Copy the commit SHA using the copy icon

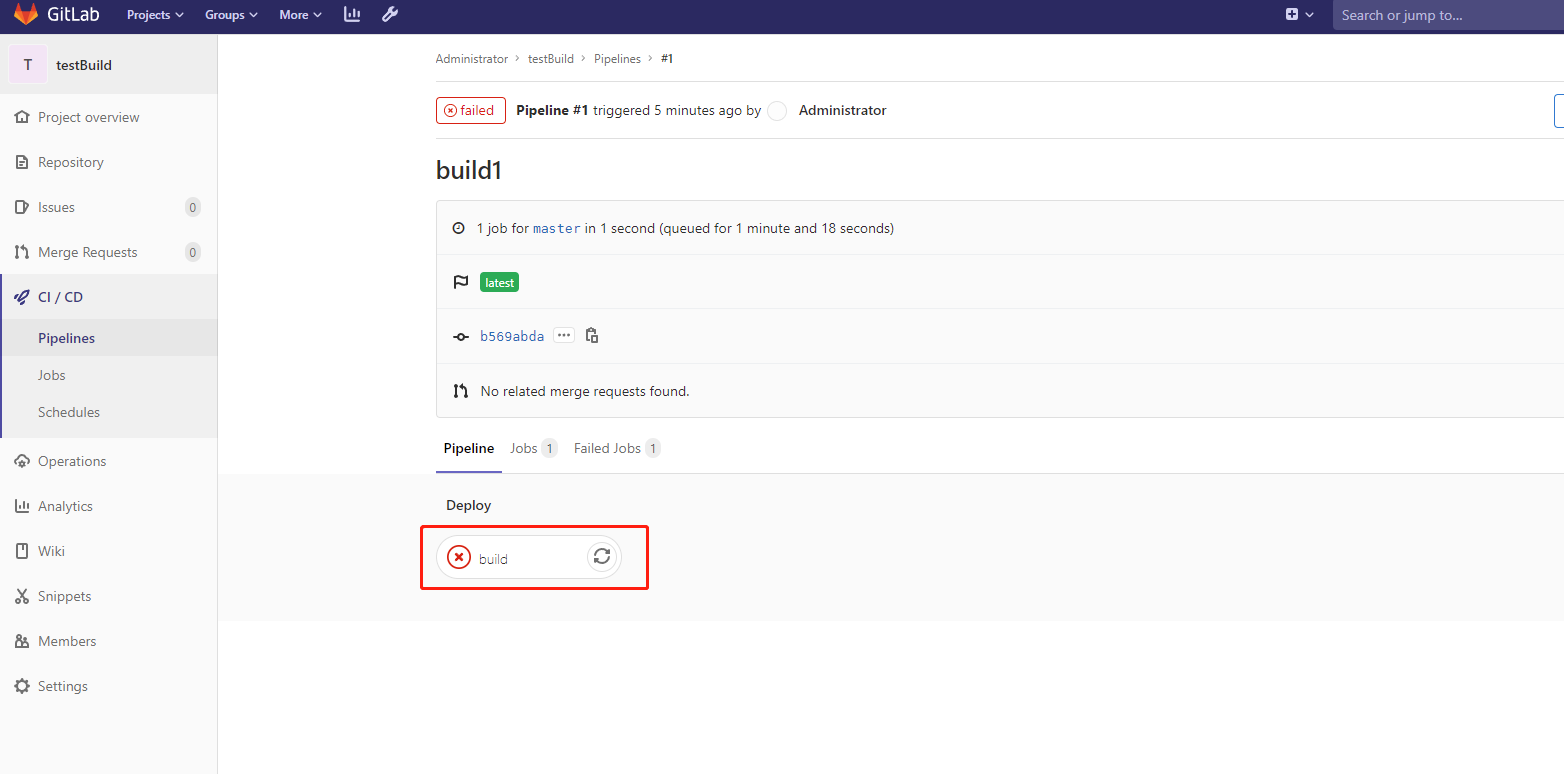click(x=592, y=335)
